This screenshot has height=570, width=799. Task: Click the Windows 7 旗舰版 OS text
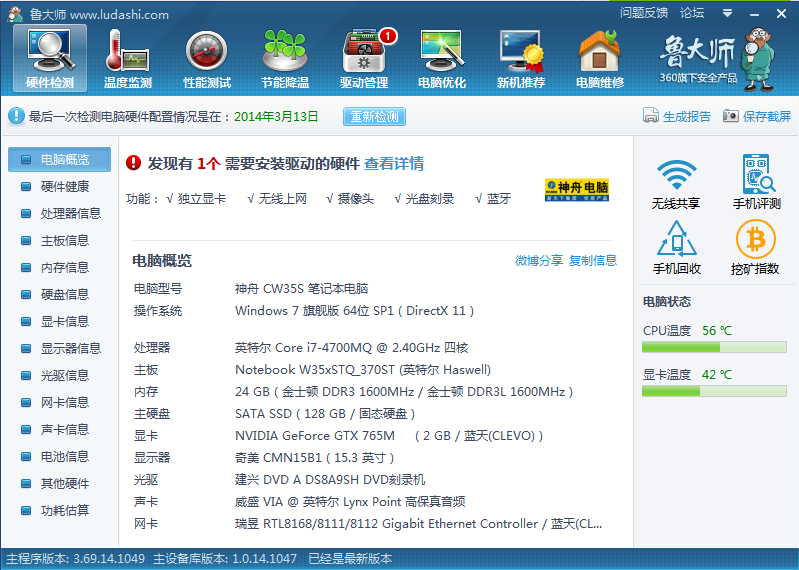point(354,311)
